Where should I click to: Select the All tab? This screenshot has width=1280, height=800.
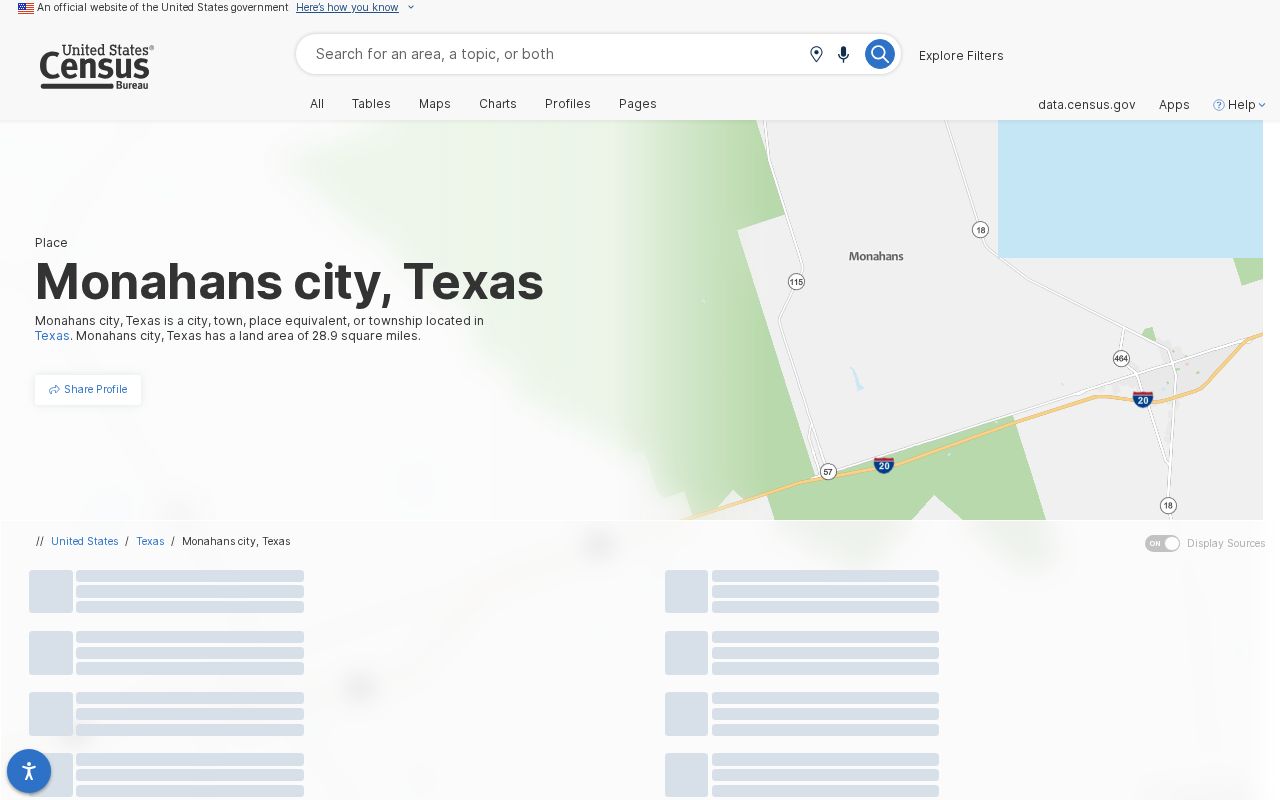[317, 104]
